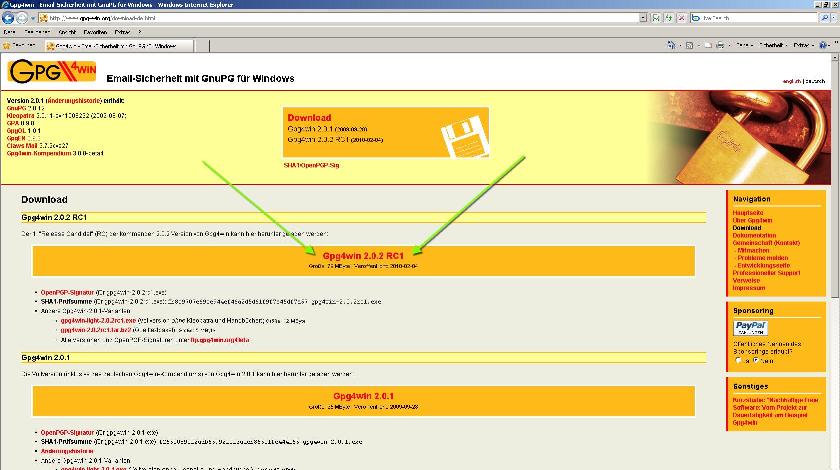This screenshot has width=840, height=470.
Task: Select the Gpg4win browser tab
Action: pyautogui.click(x=118, y=46)
